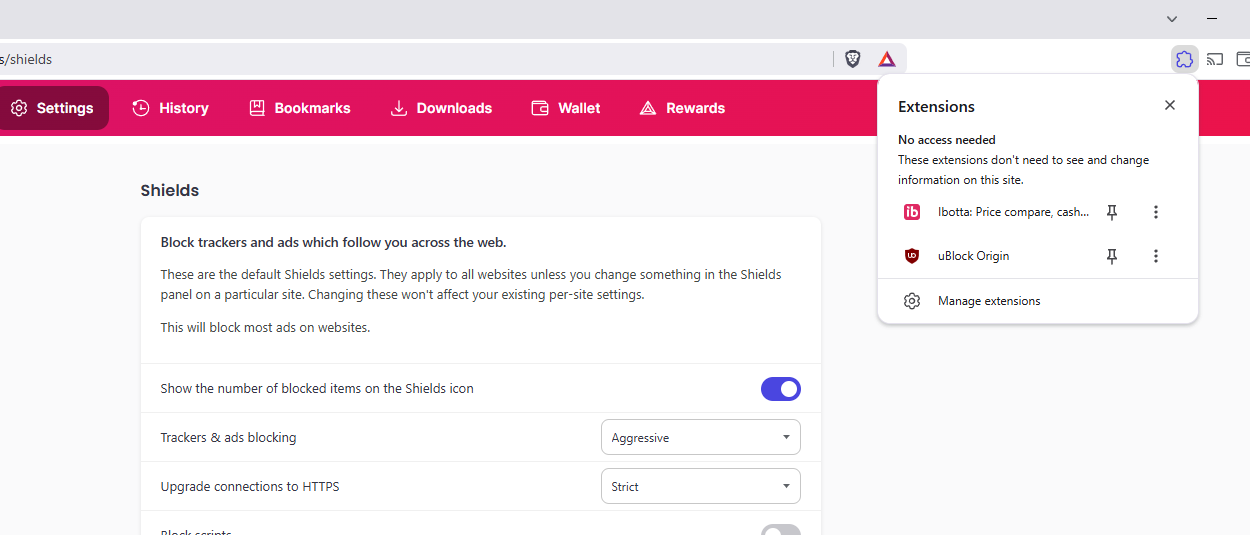This screenshot has width=1250, height=535.
Task: Open Upgrade connections to HTTPS dropdown
Action: (x=700, y=486)
